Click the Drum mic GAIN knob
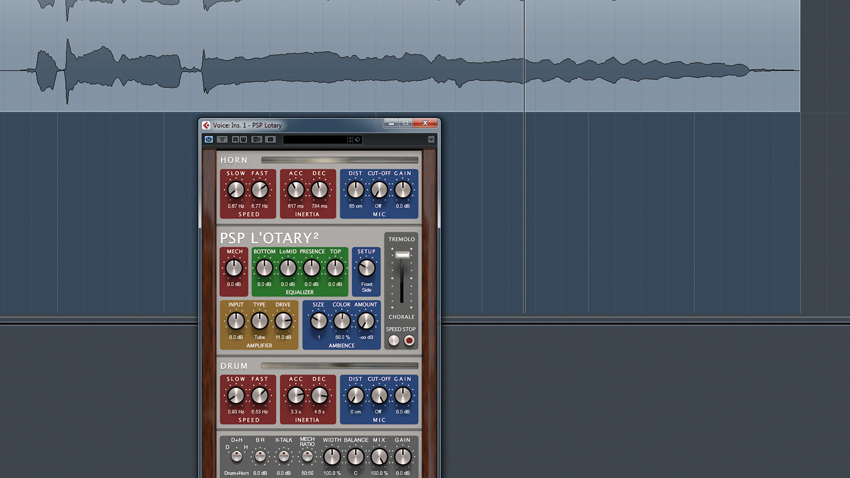The width and height of the screenshot is (850, 478). (x=403, y=396)
